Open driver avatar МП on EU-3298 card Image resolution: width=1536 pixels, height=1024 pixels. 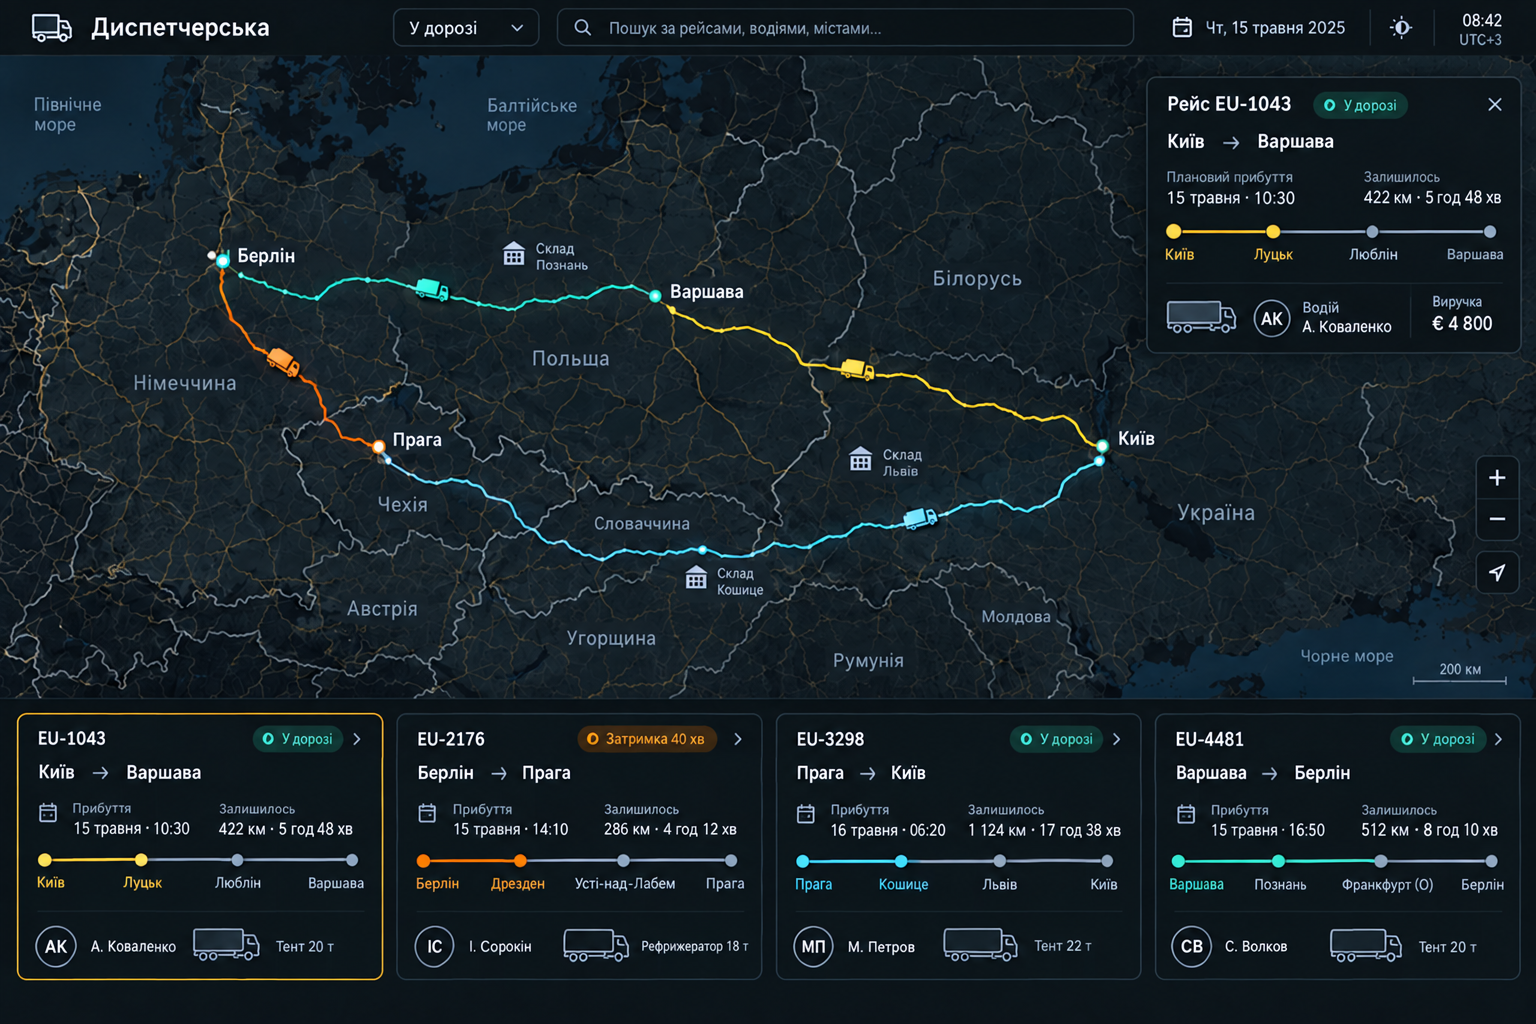click(x=814, y=946)
